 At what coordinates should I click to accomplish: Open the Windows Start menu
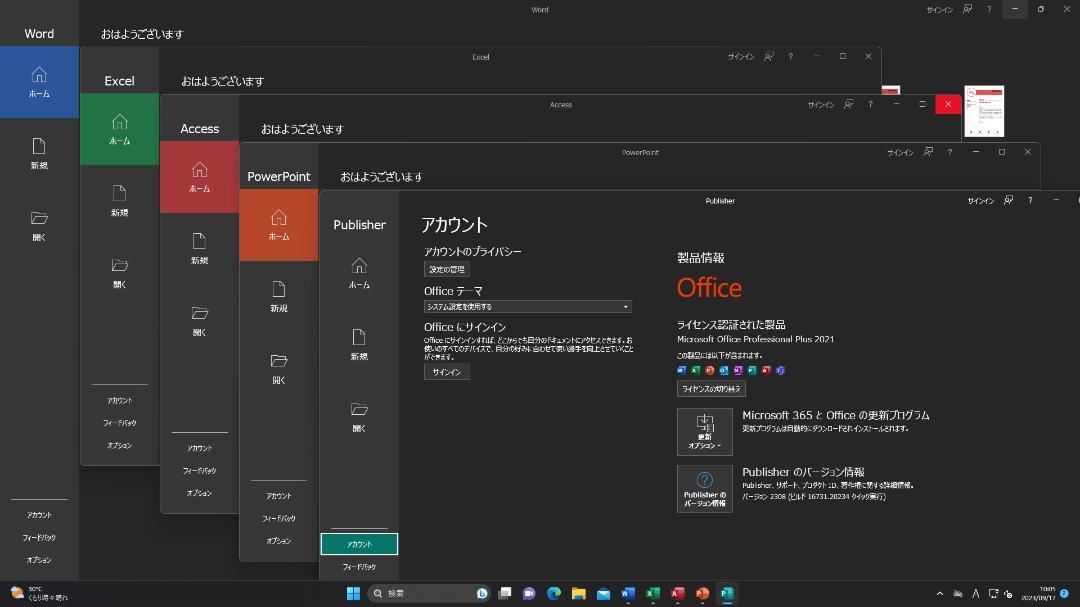tap(353, 593)
